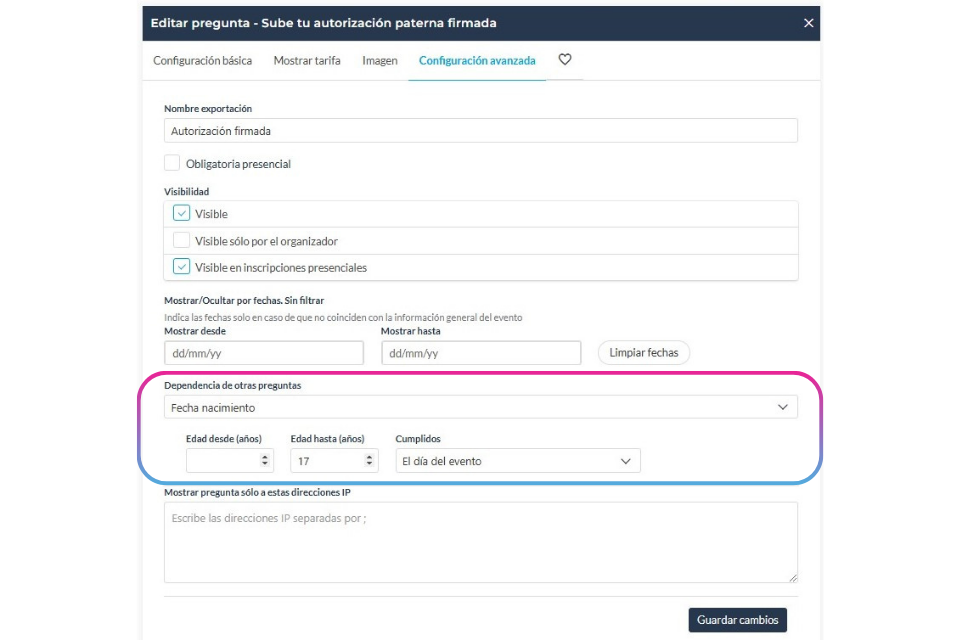960x640 pixels.
Task: Enable Visible sólo por el organizador
Action: point(181,240)
